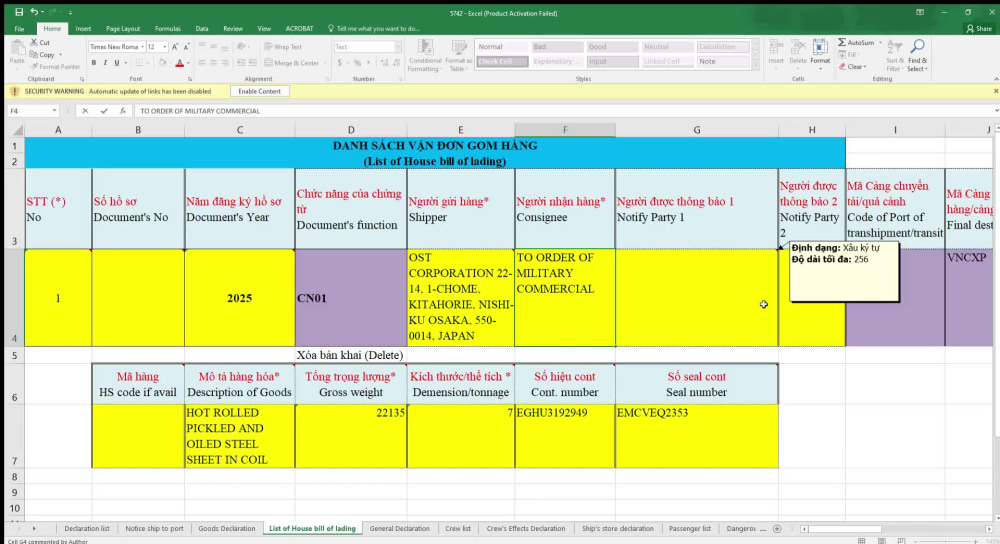Open the font size dropdown

pyautogui.click(x=165, y=47)
